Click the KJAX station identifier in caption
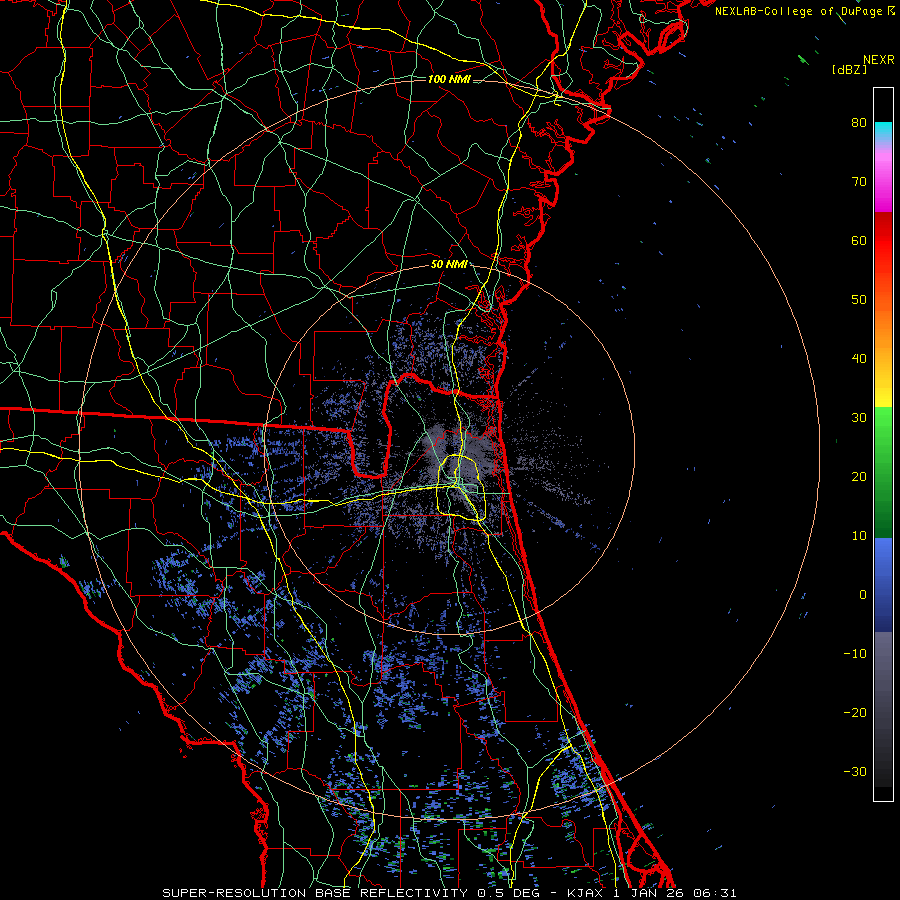 click(587, 893)
